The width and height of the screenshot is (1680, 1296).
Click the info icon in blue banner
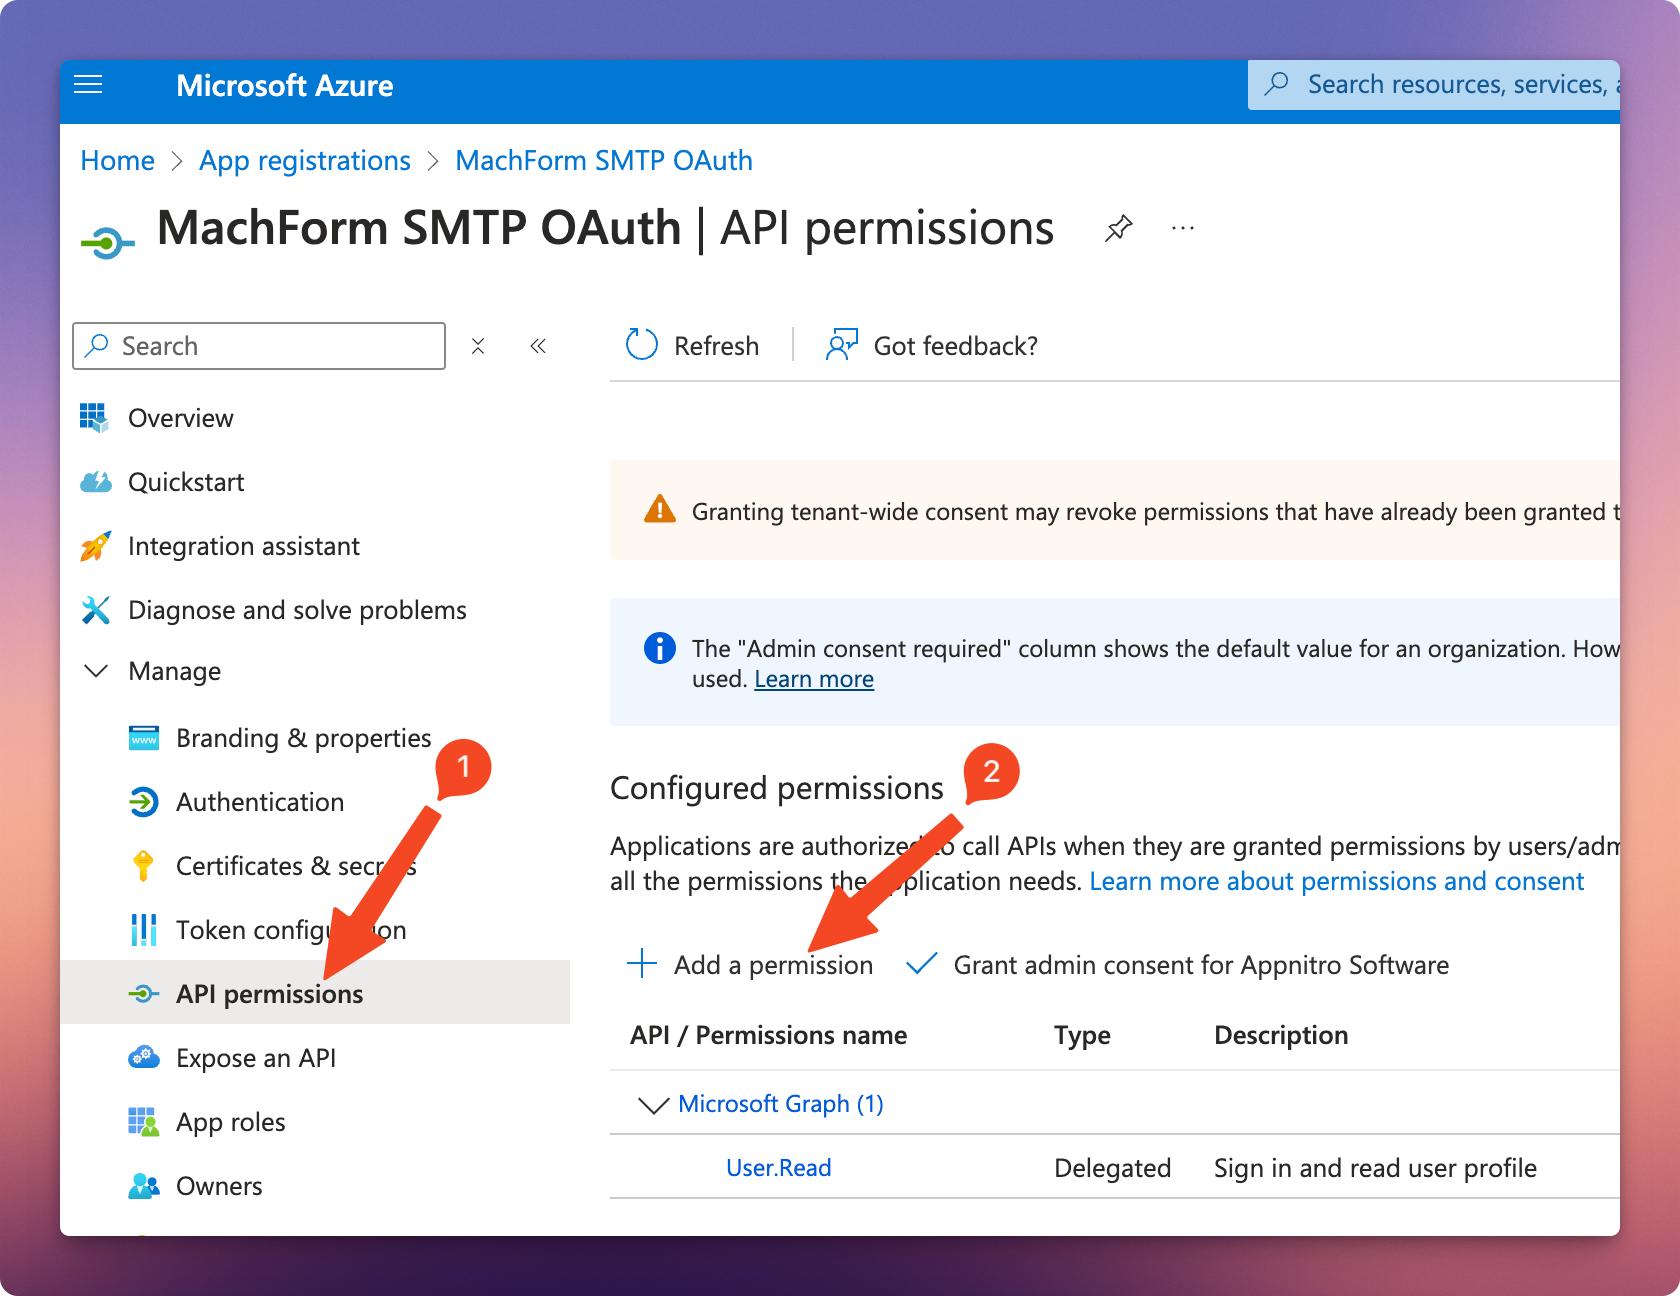tap(660, 648)
